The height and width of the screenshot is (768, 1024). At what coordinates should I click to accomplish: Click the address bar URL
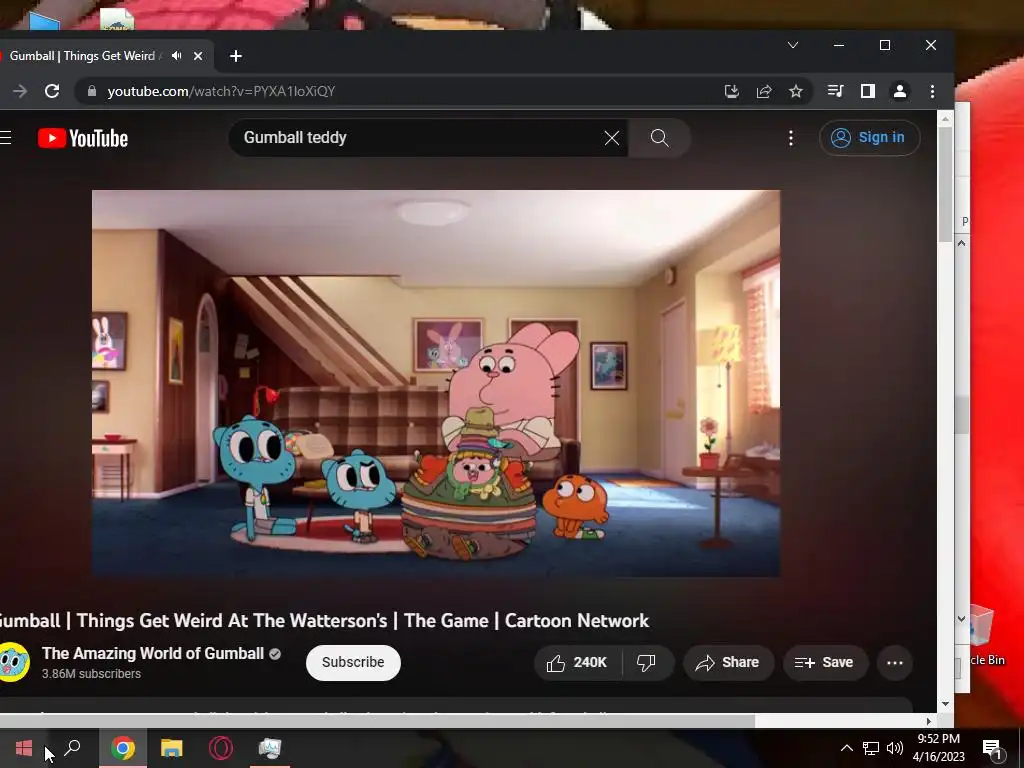221,91
